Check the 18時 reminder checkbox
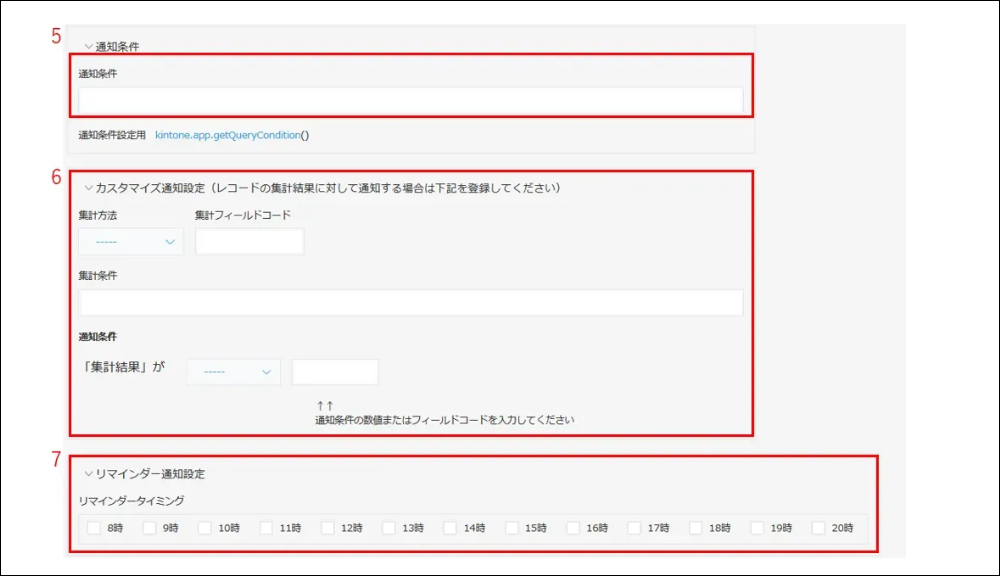The width and height of the screenshot is (1000, 576). 696,528
